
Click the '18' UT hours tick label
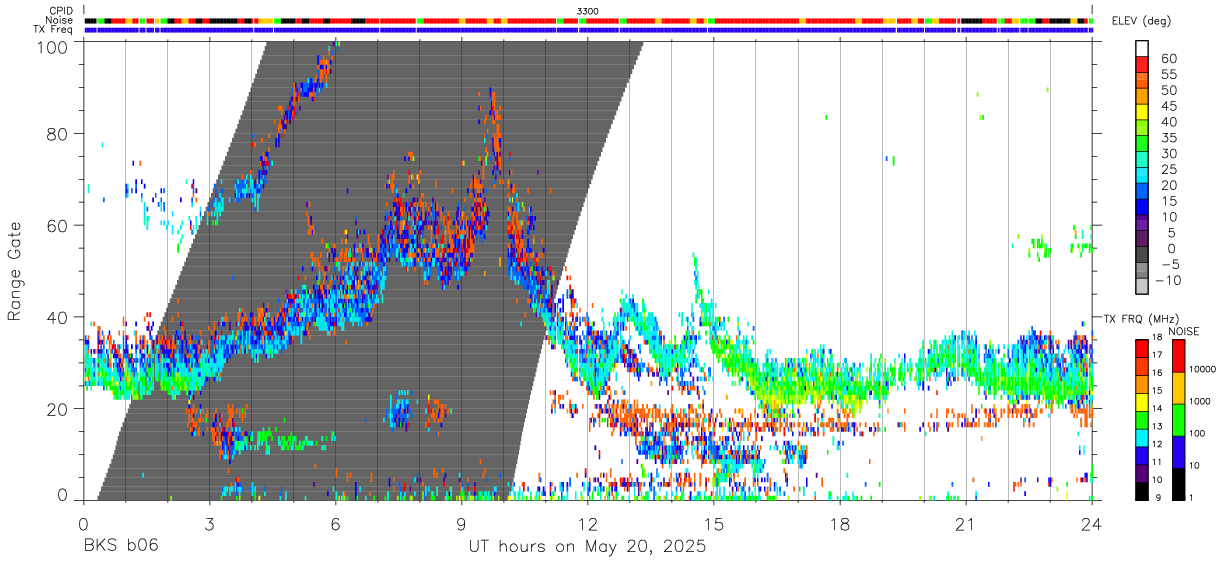tap(840, 524)
